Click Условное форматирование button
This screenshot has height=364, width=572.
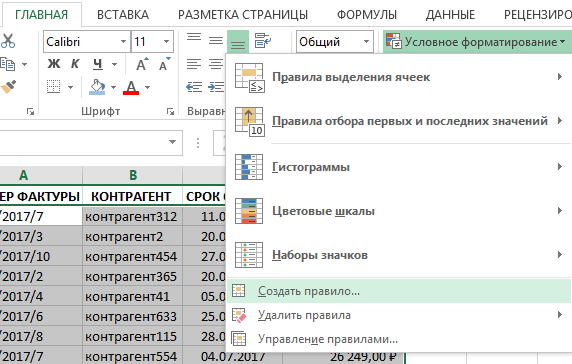pos(476,42)
